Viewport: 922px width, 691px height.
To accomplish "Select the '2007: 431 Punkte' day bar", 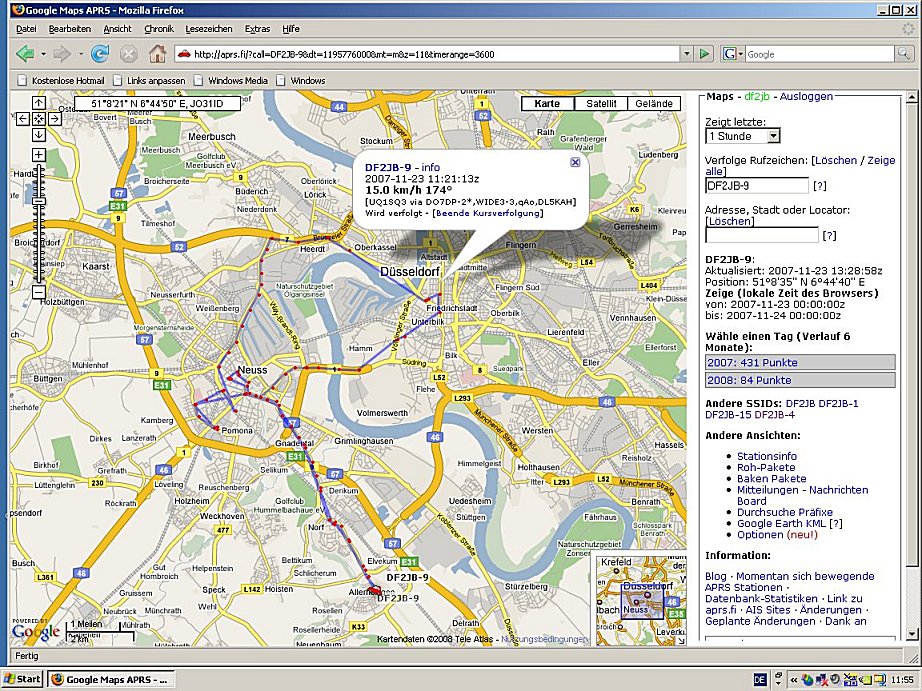I will point(800,362).
